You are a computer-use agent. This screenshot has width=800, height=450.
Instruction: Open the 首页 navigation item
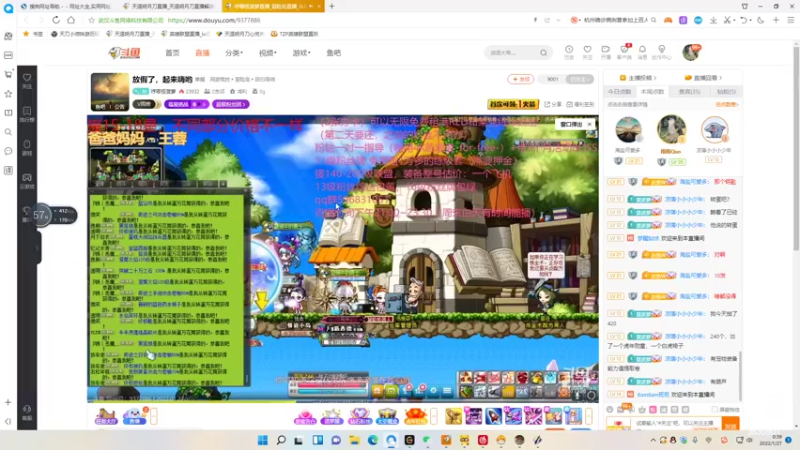click(x=172, y=53)
